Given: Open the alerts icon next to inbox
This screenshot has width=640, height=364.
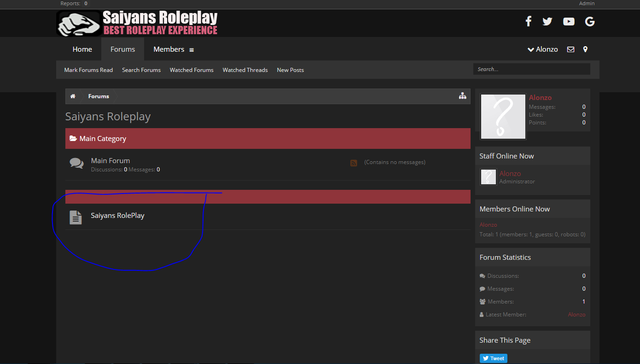Looking at the screenshot, I should (x=585, y=49).
